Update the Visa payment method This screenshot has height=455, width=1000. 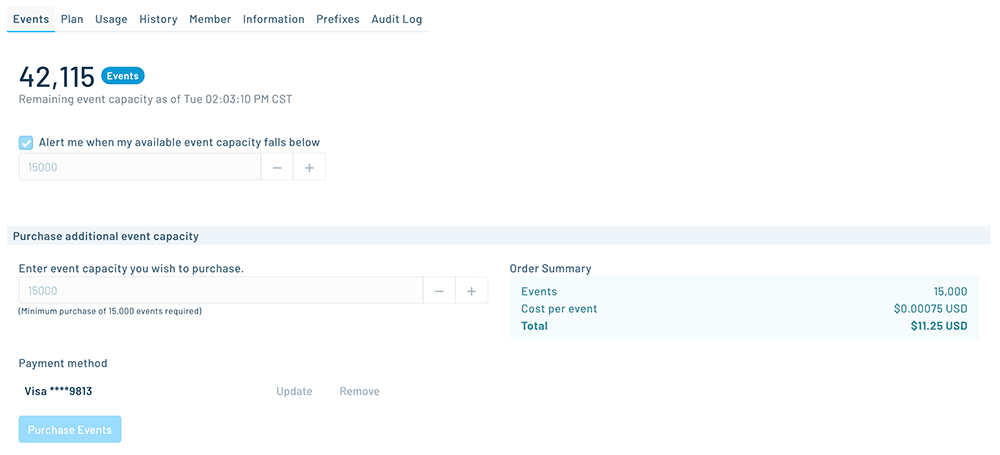point(294,391)
